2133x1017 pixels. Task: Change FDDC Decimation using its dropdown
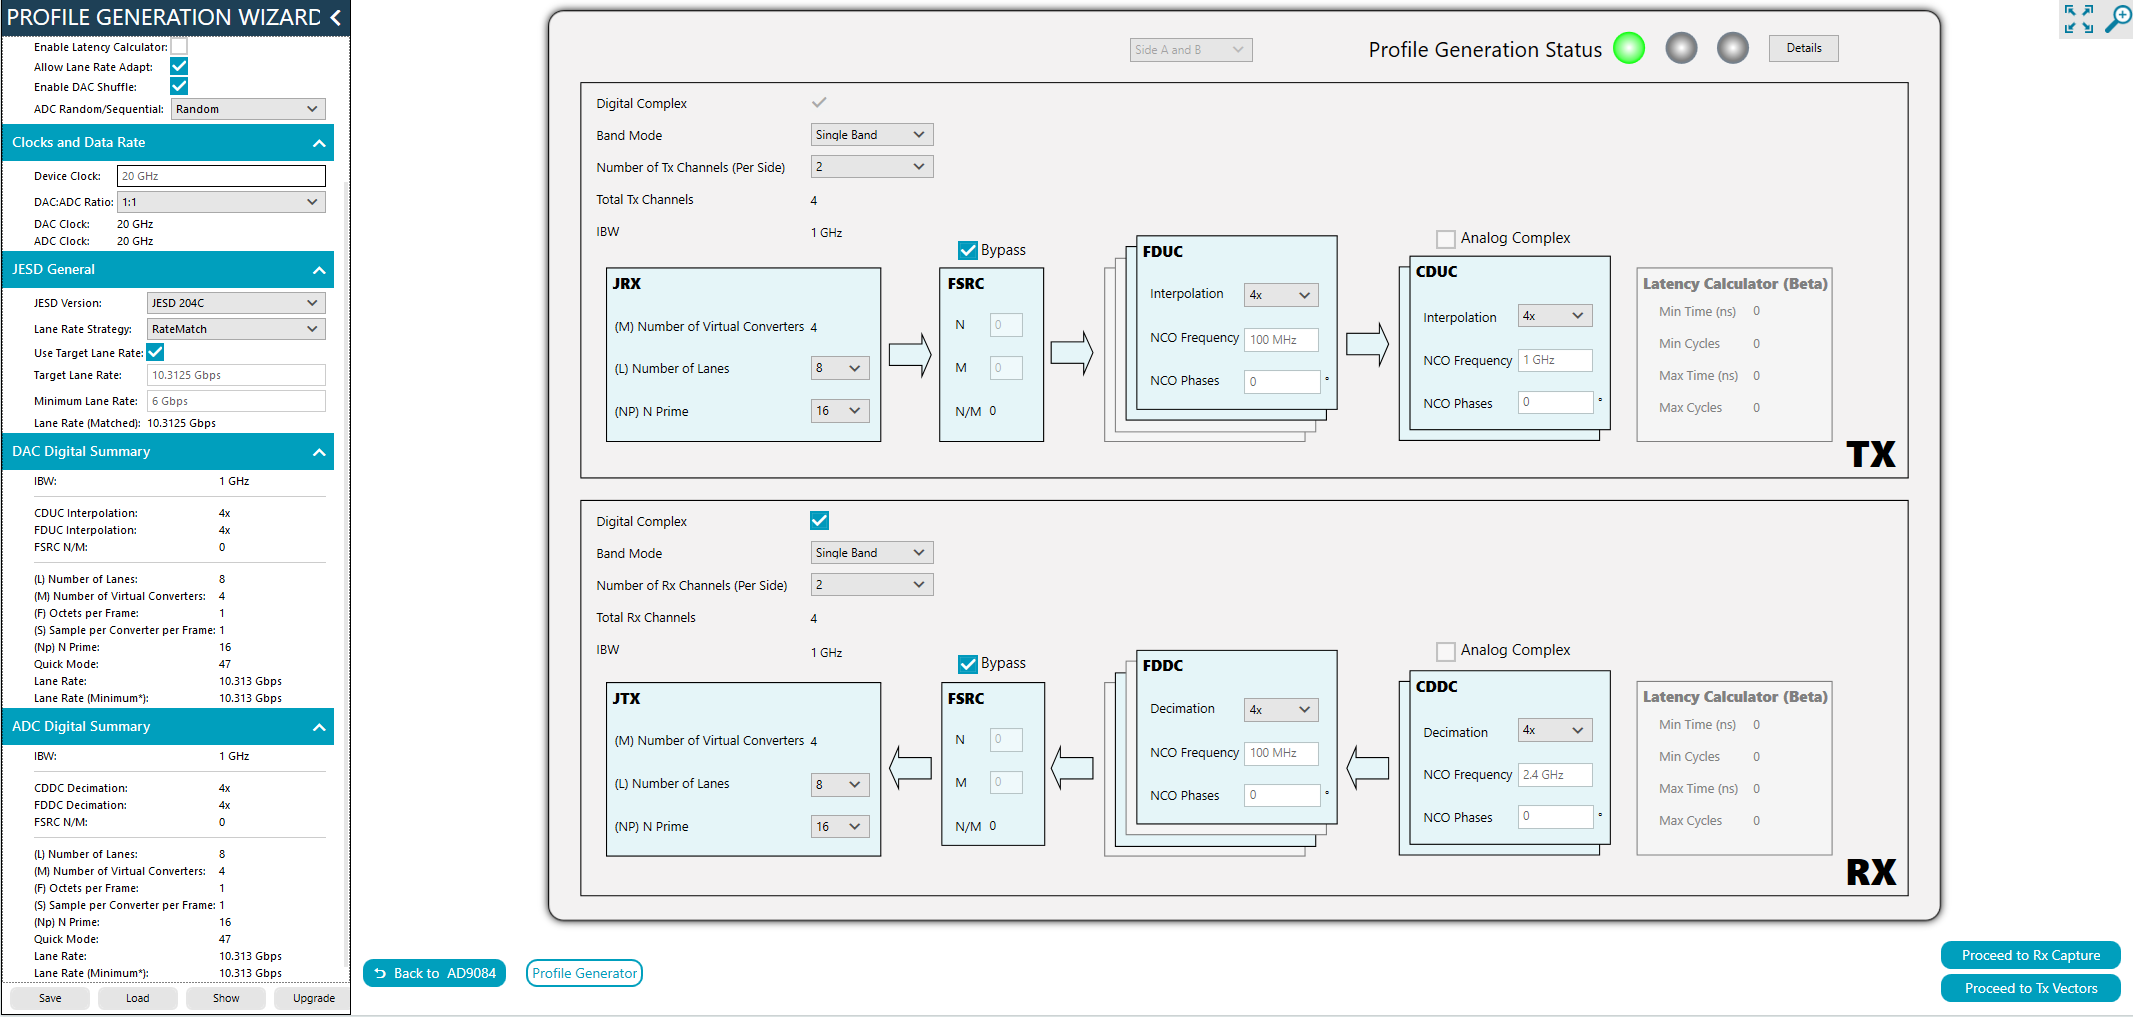click(x=1280, y=709)
